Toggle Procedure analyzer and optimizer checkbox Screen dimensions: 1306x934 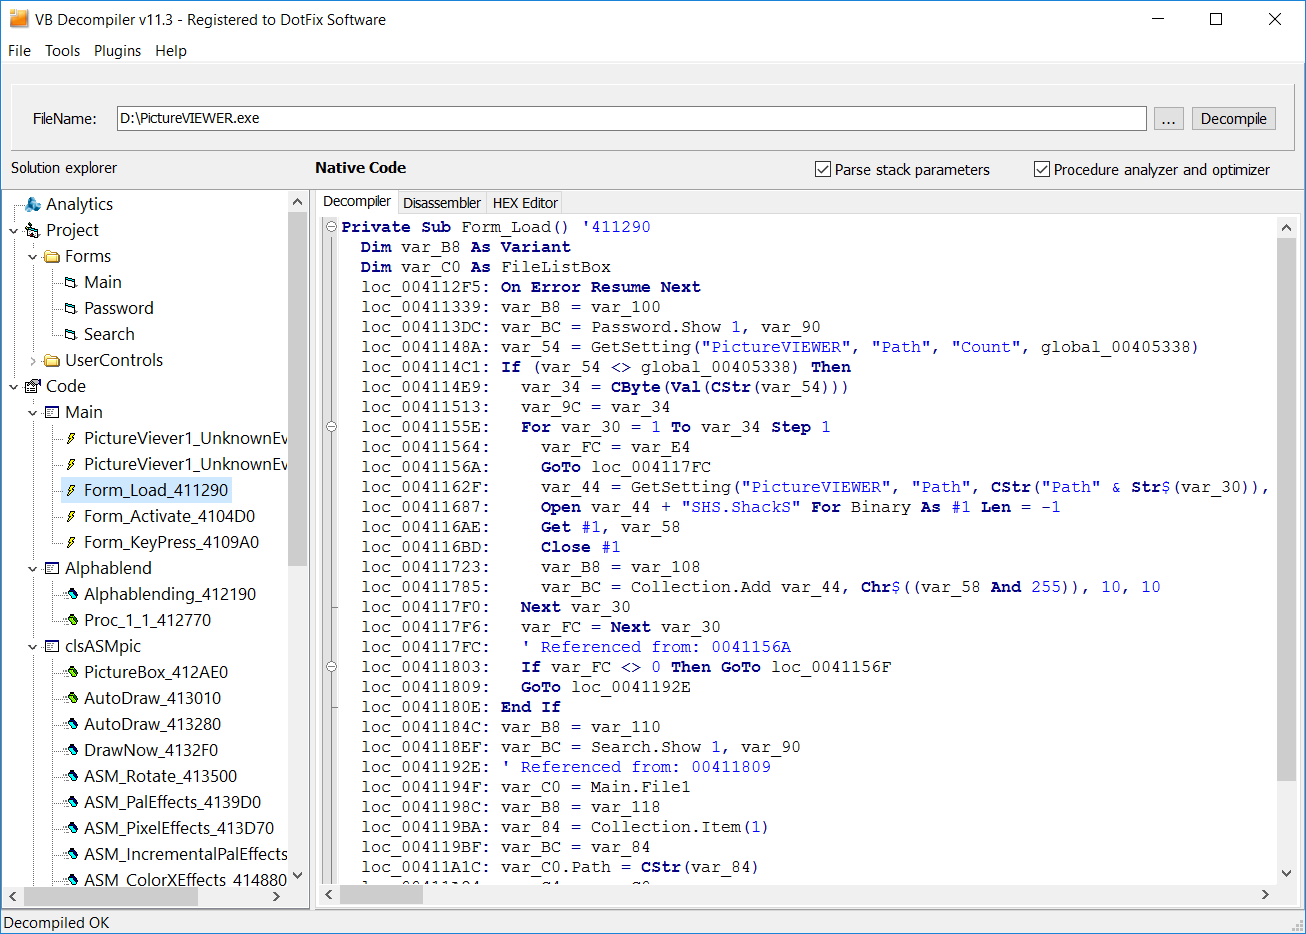point(1042,169)
